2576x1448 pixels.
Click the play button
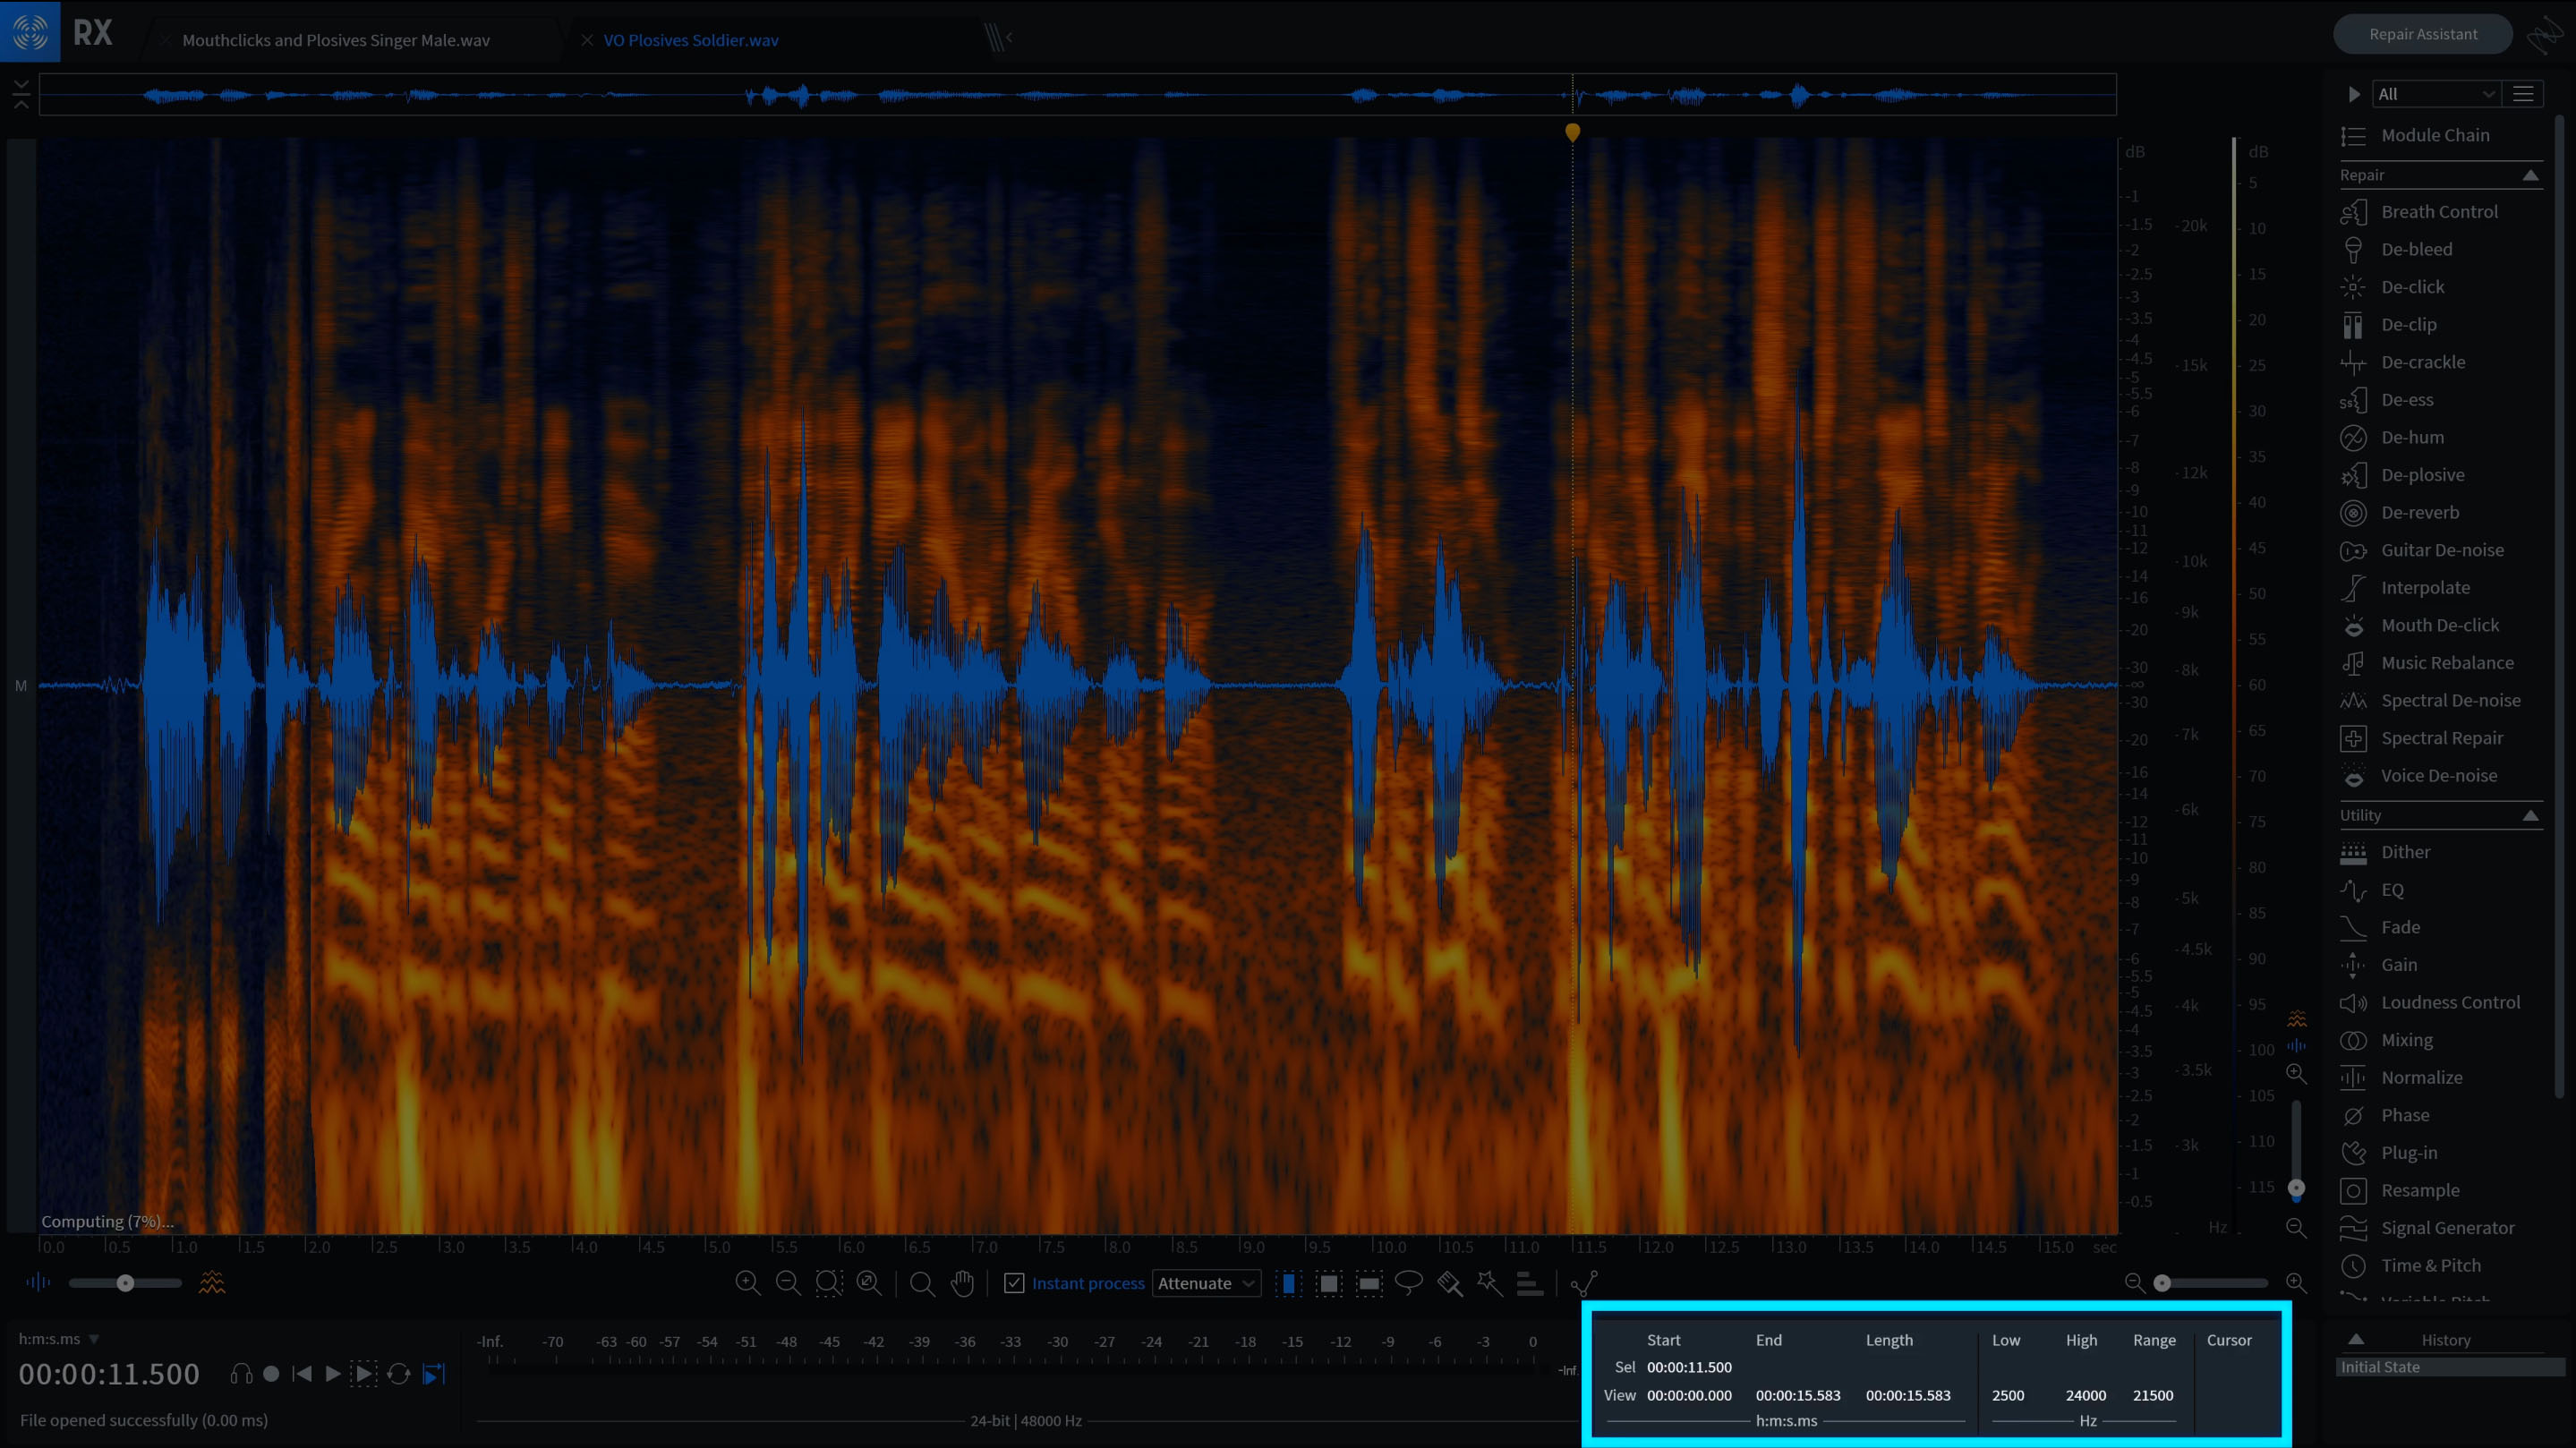click(333, 1374)
